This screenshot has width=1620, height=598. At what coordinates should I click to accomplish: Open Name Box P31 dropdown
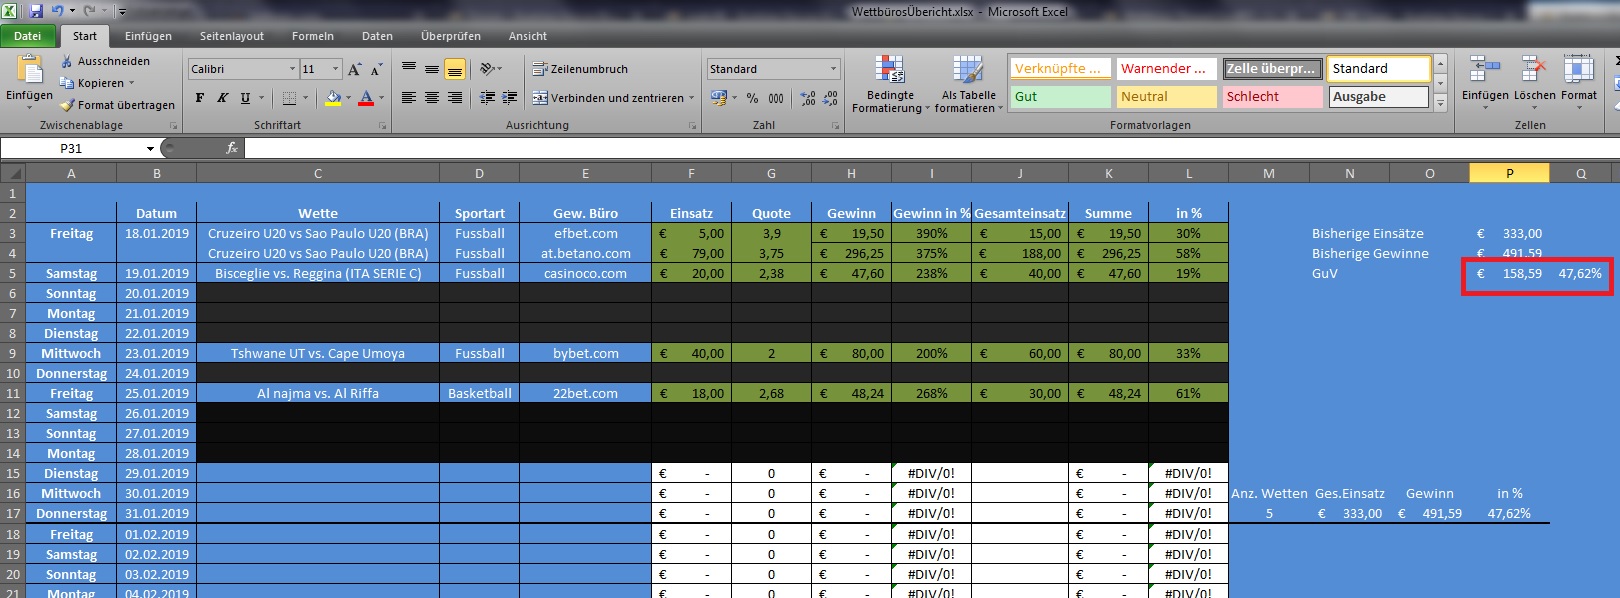[150, 148]
